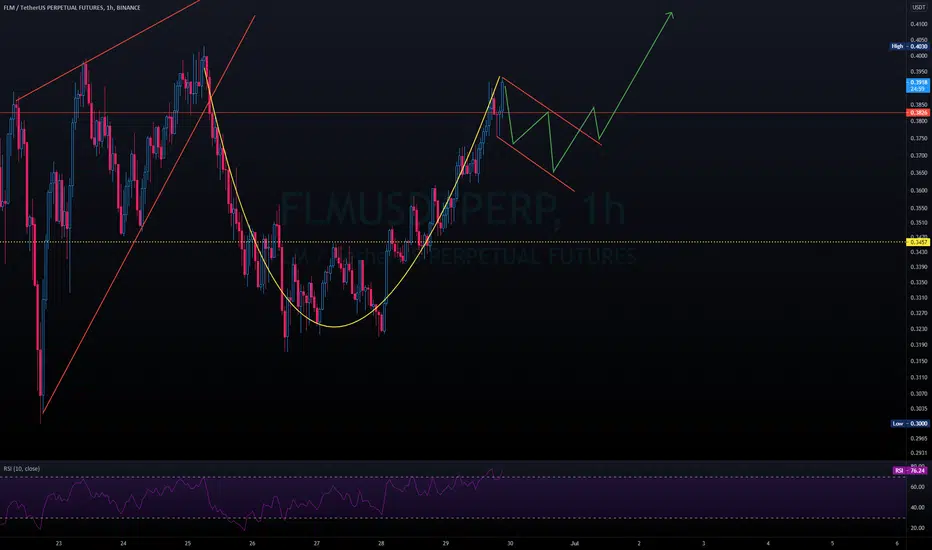Click the RSI 40.00 scale value
Viewport: 932px width, 550px height.
click(x=918, y=507)
